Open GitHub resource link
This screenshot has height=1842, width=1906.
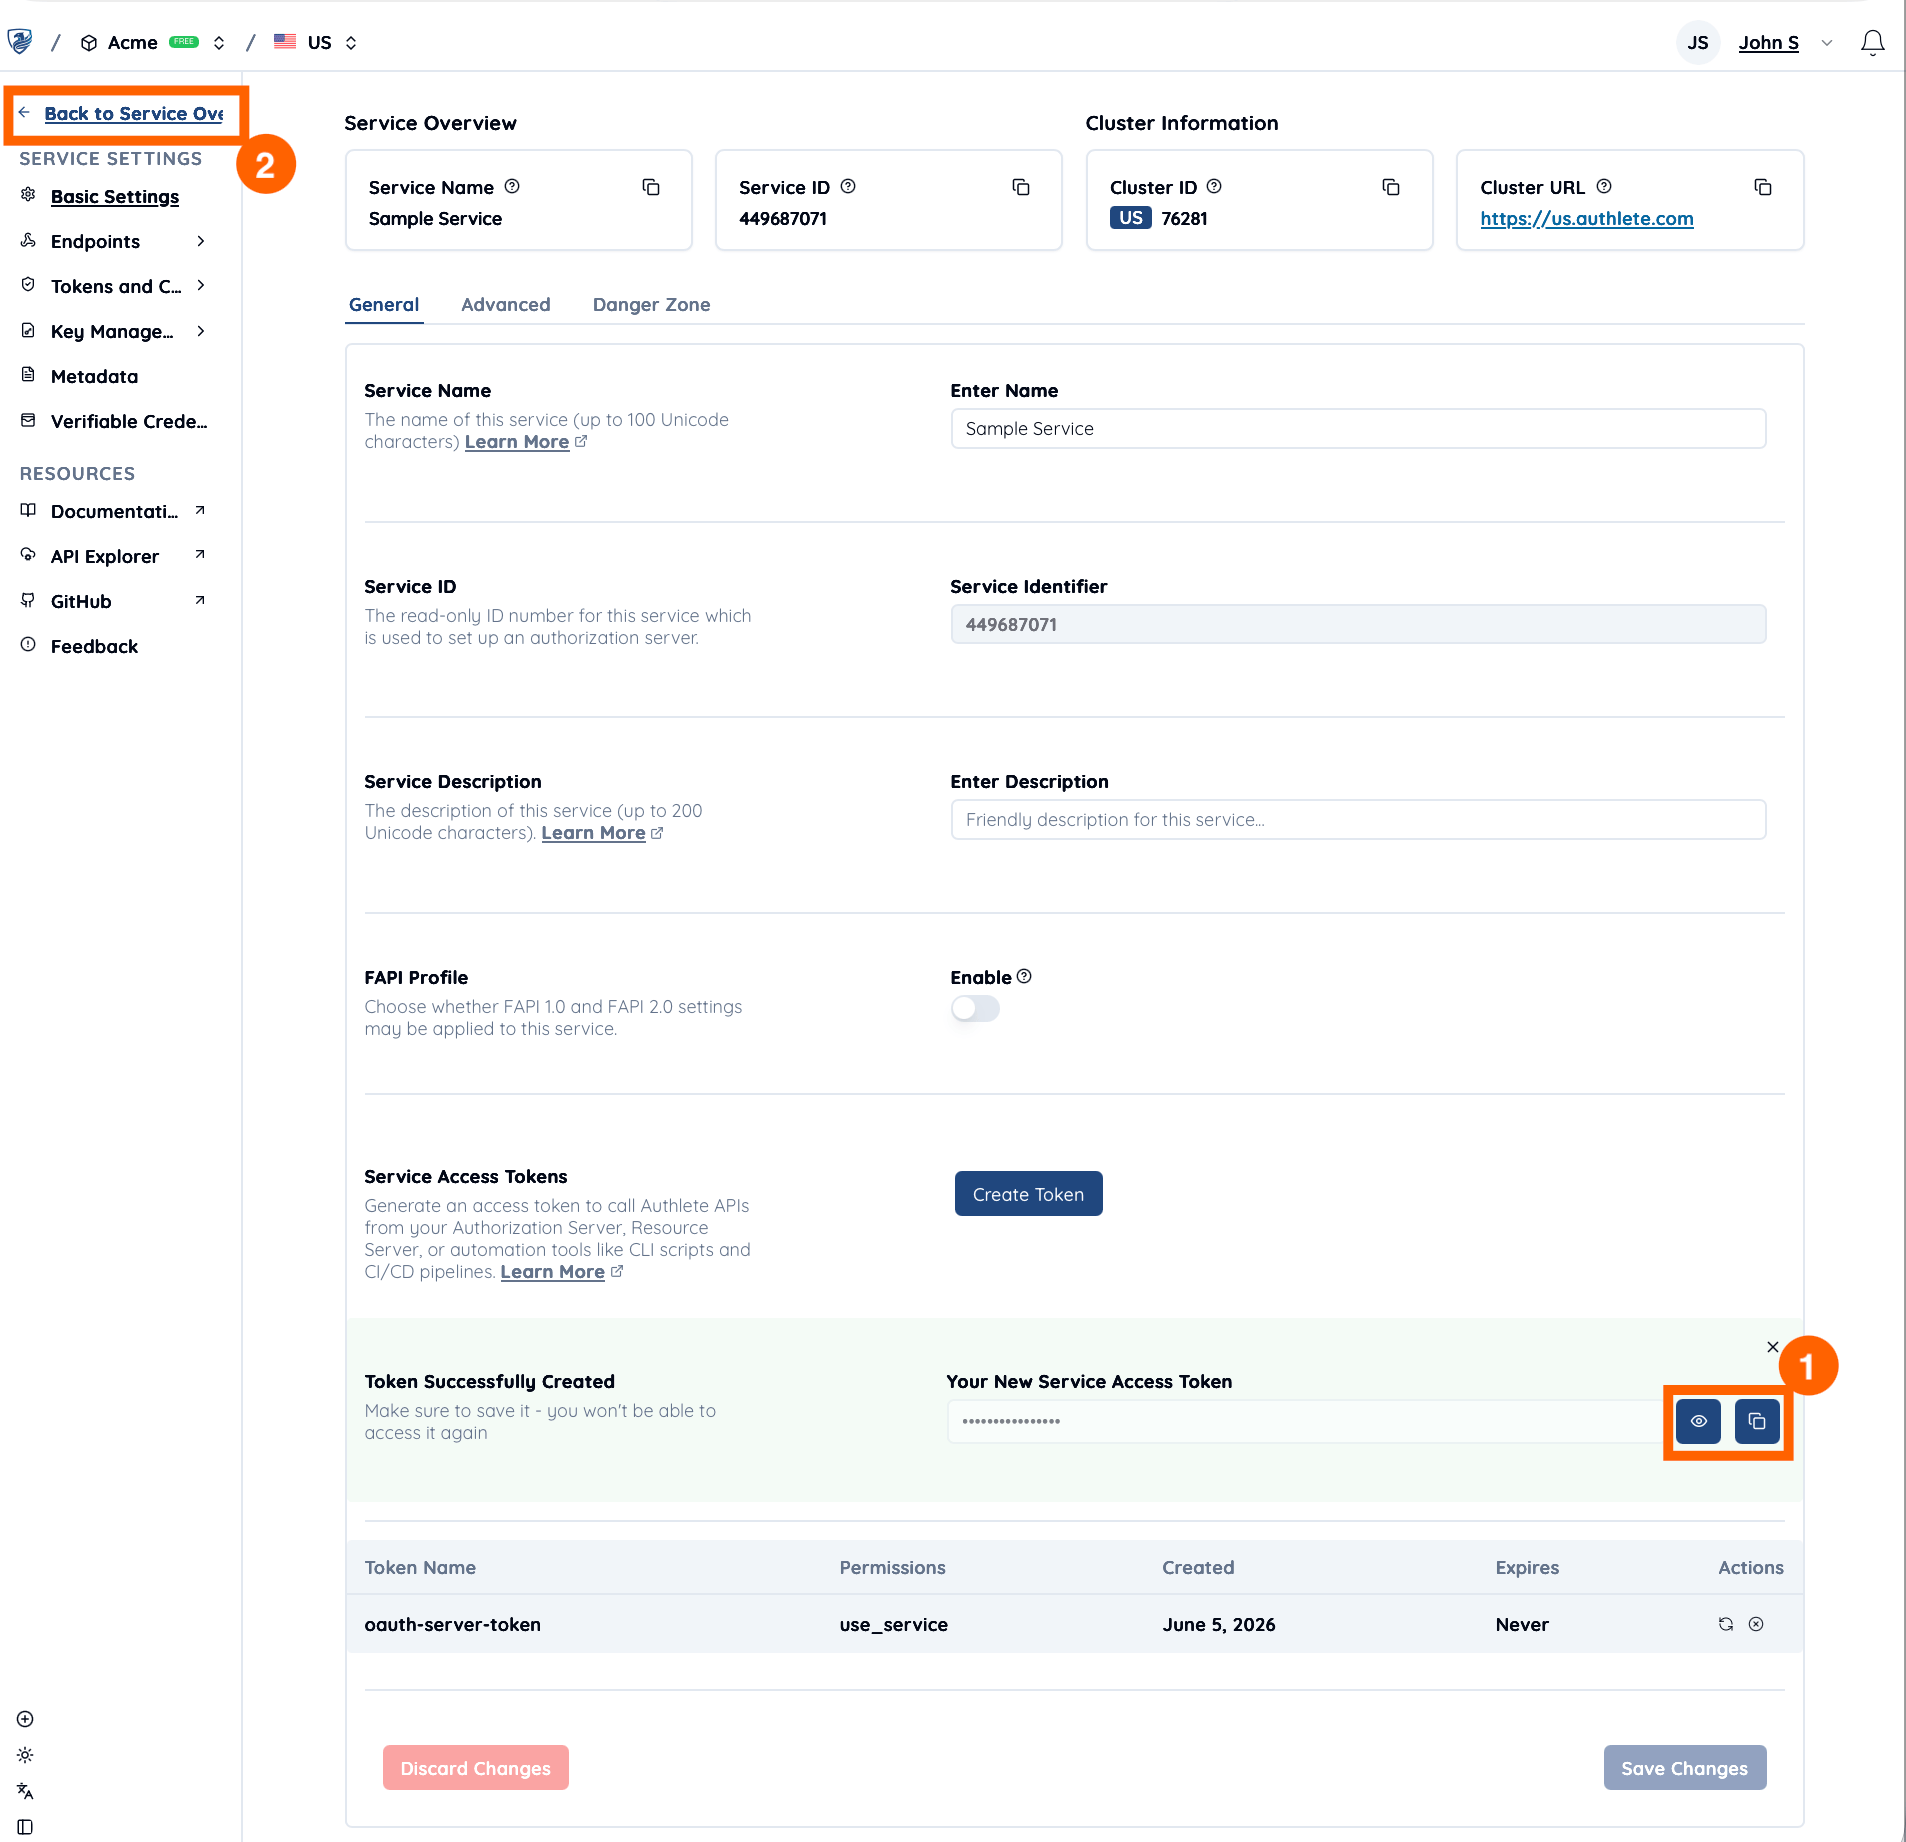pyautogui.click(x=81, y=601)
